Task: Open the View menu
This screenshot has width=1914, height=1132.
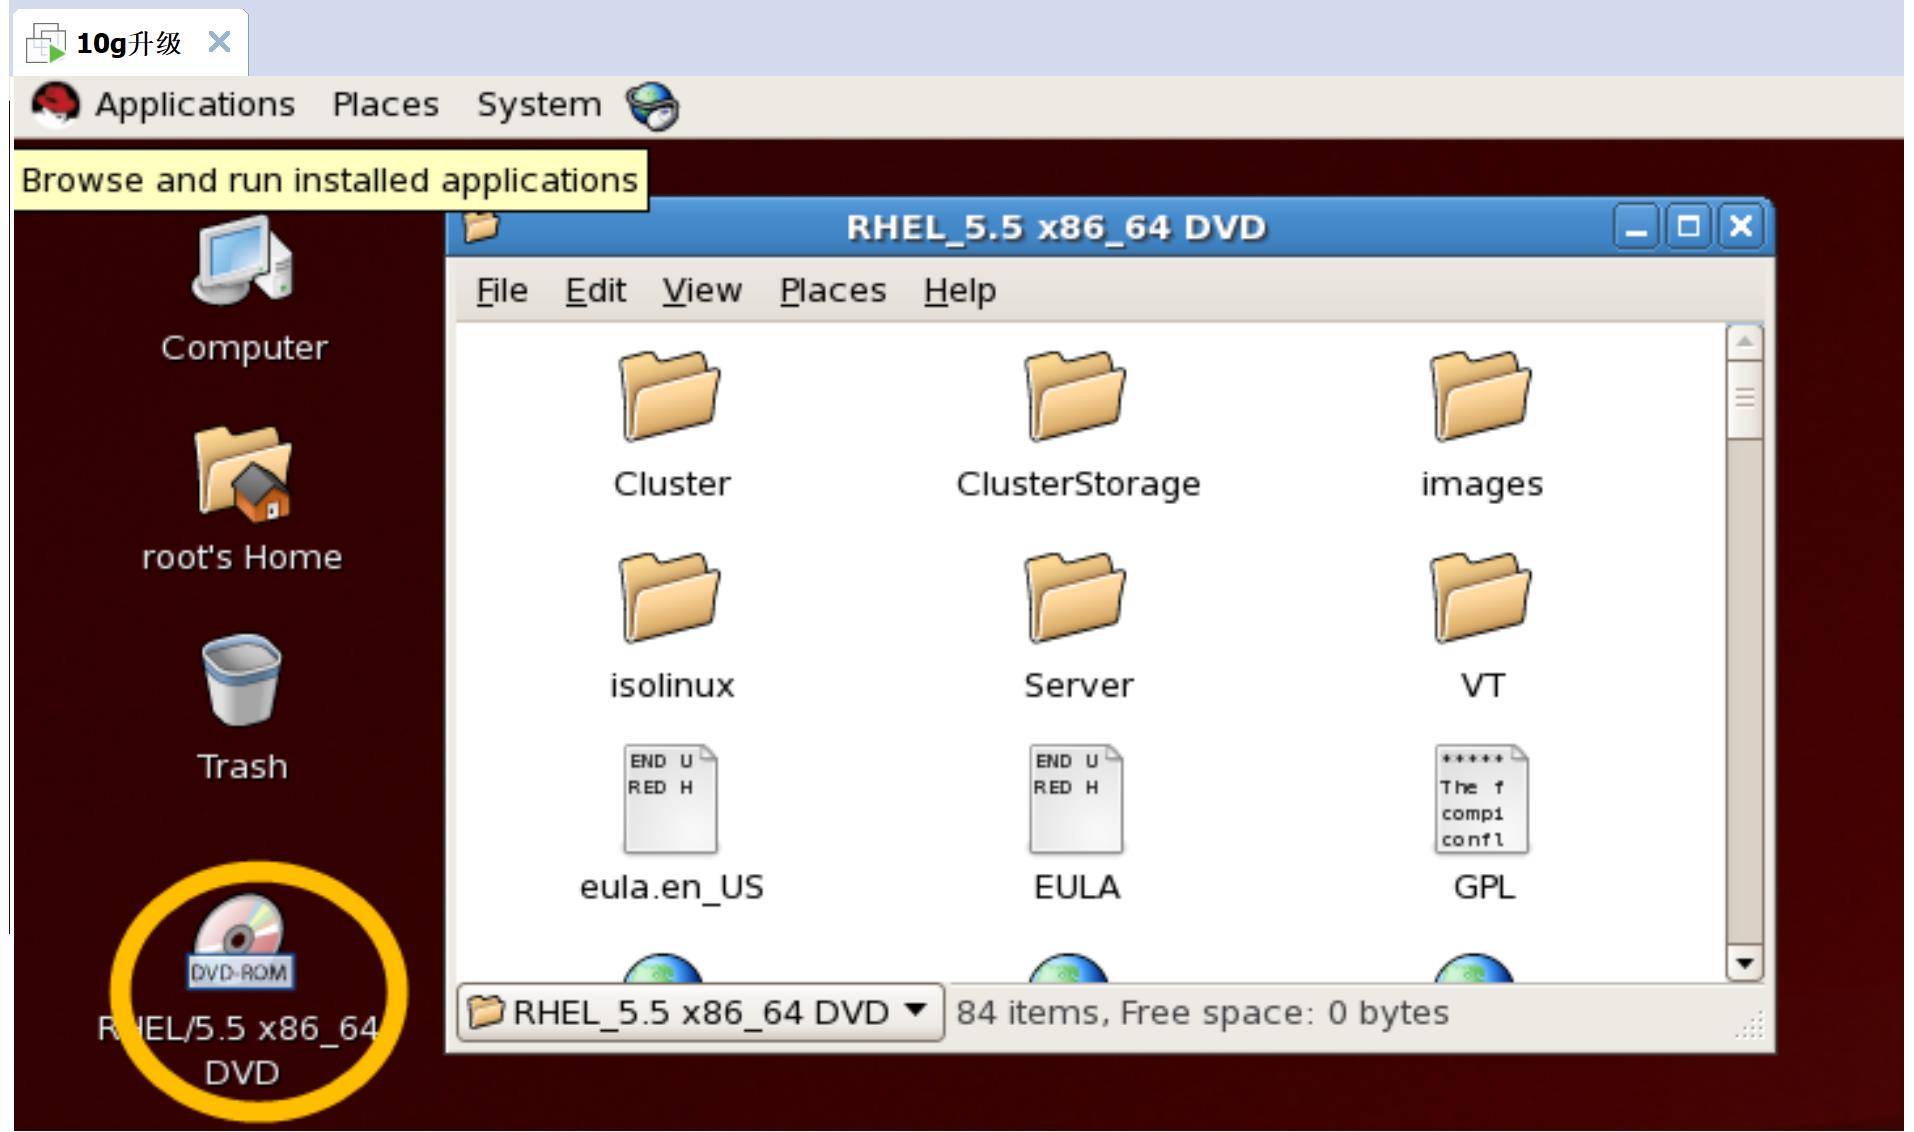Action: 702,291
